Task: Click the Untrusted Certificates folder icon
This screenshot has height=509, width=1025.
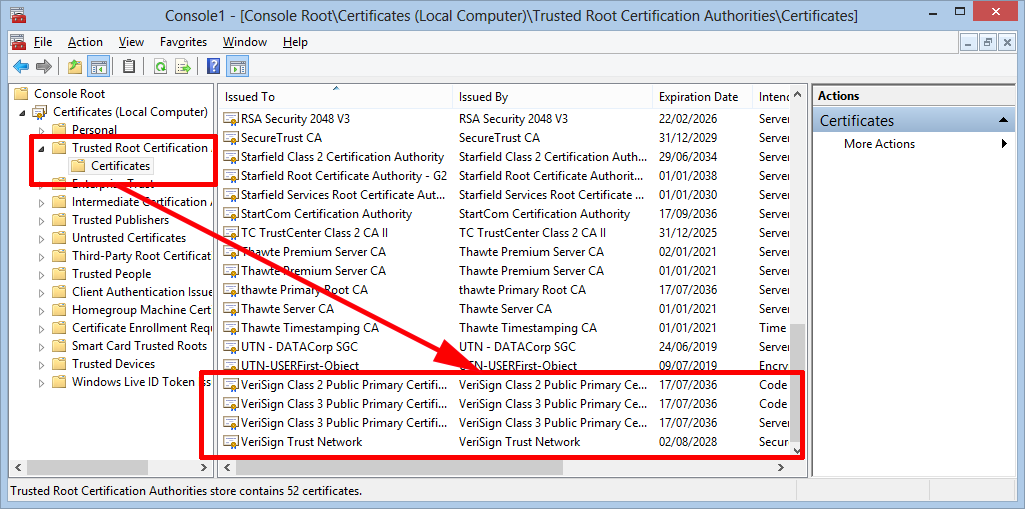Action: [x=59, y=238]
